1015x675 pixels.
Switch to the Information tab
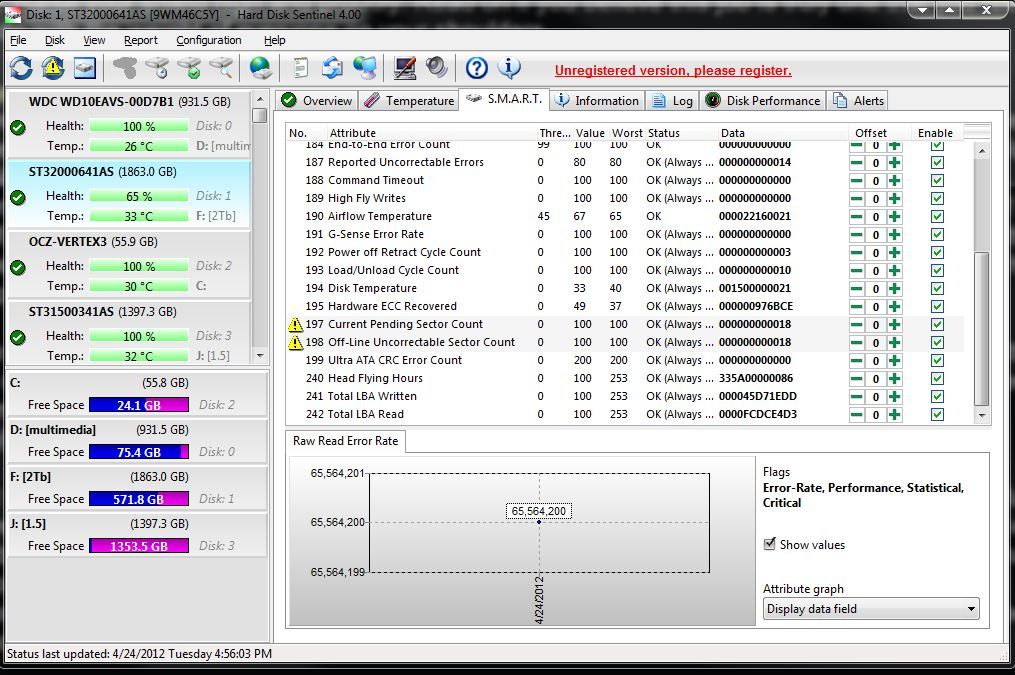point(597,100)
